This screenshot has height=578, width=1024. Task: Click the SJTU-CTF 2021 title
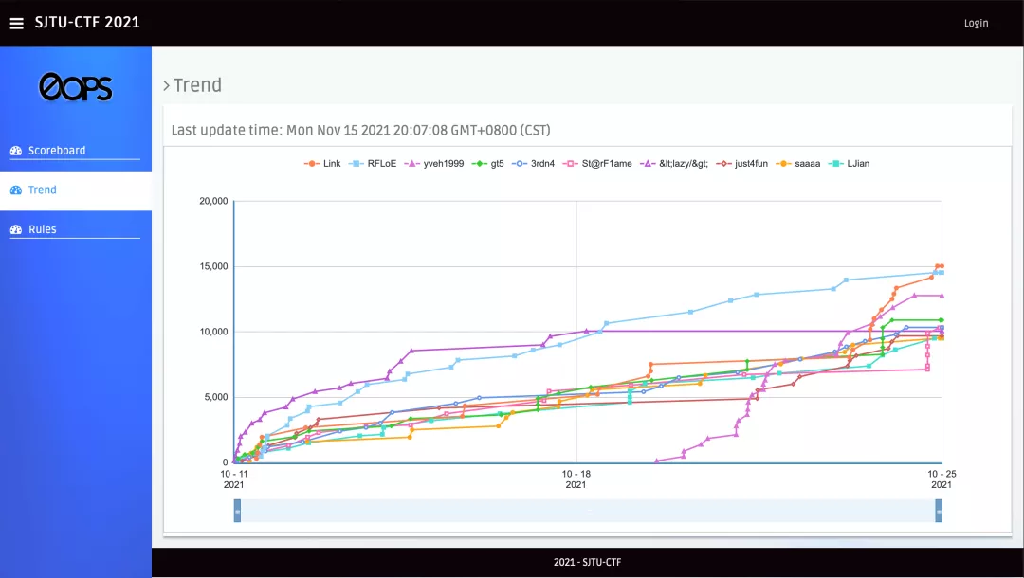click(x=87, y=22)
